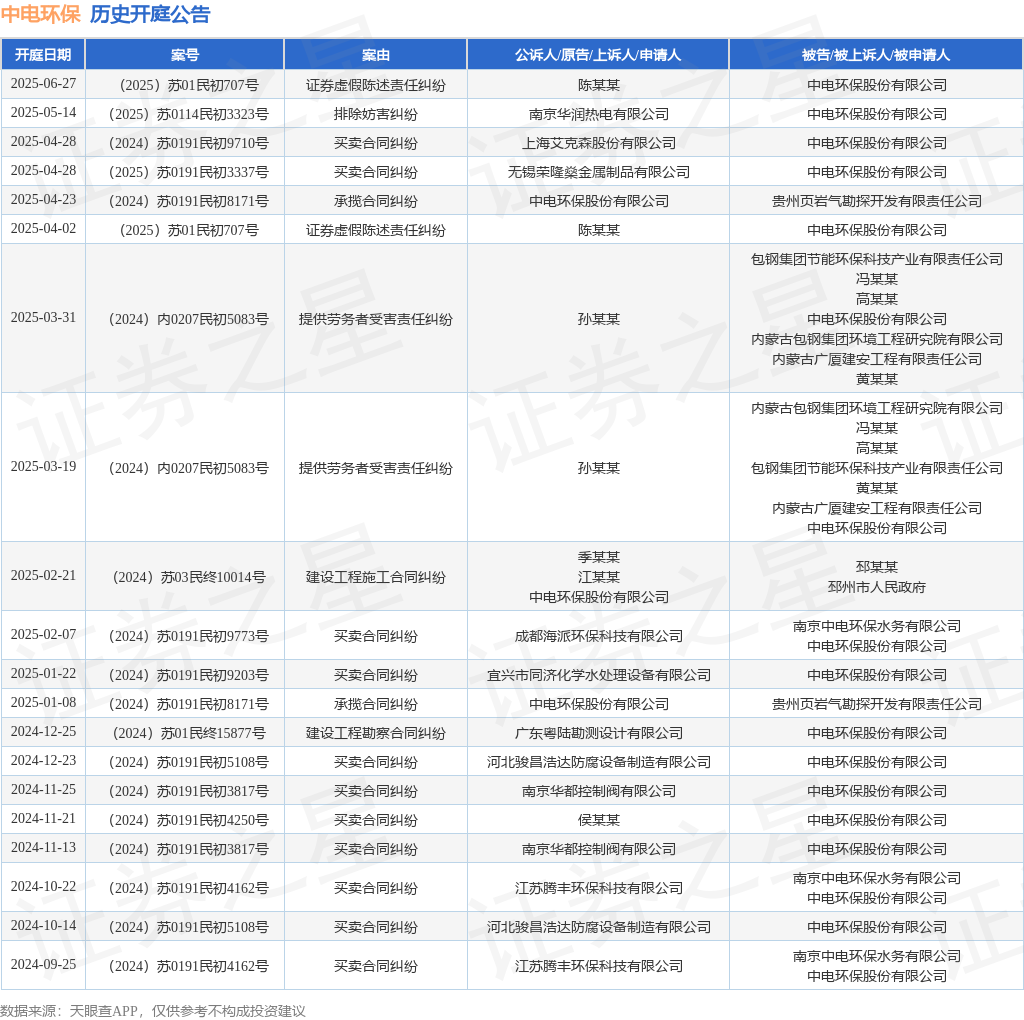Click the 案号 column header

(x=185, y=55)
